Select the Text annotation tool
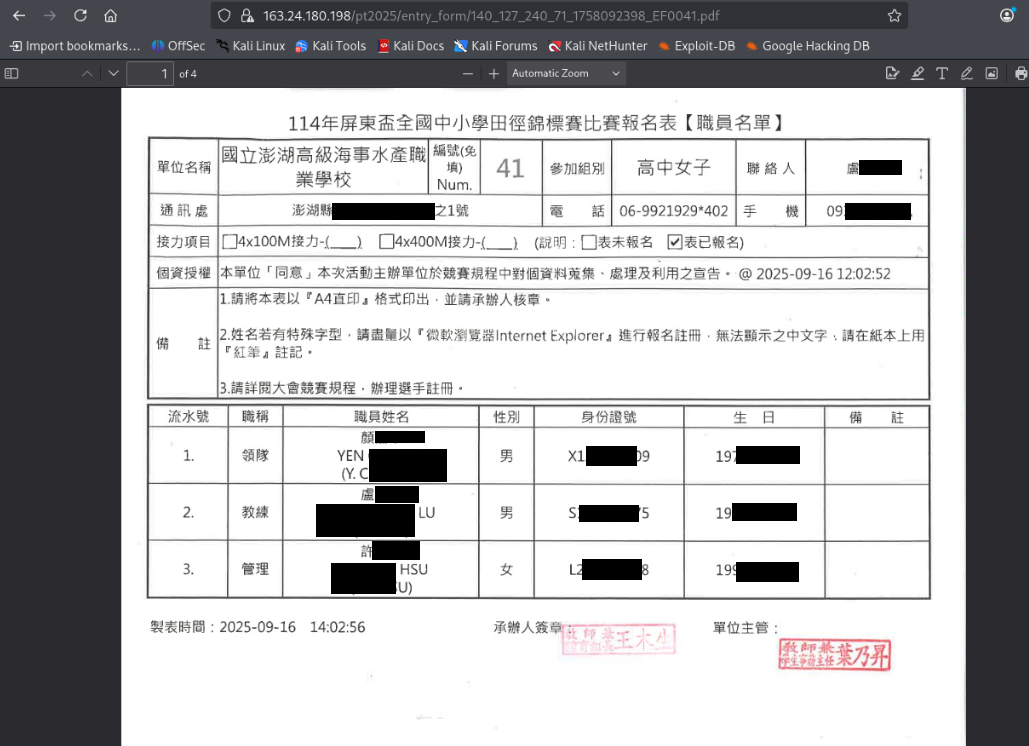Viewport: 1029px width, 746px height. click(942, 73)
